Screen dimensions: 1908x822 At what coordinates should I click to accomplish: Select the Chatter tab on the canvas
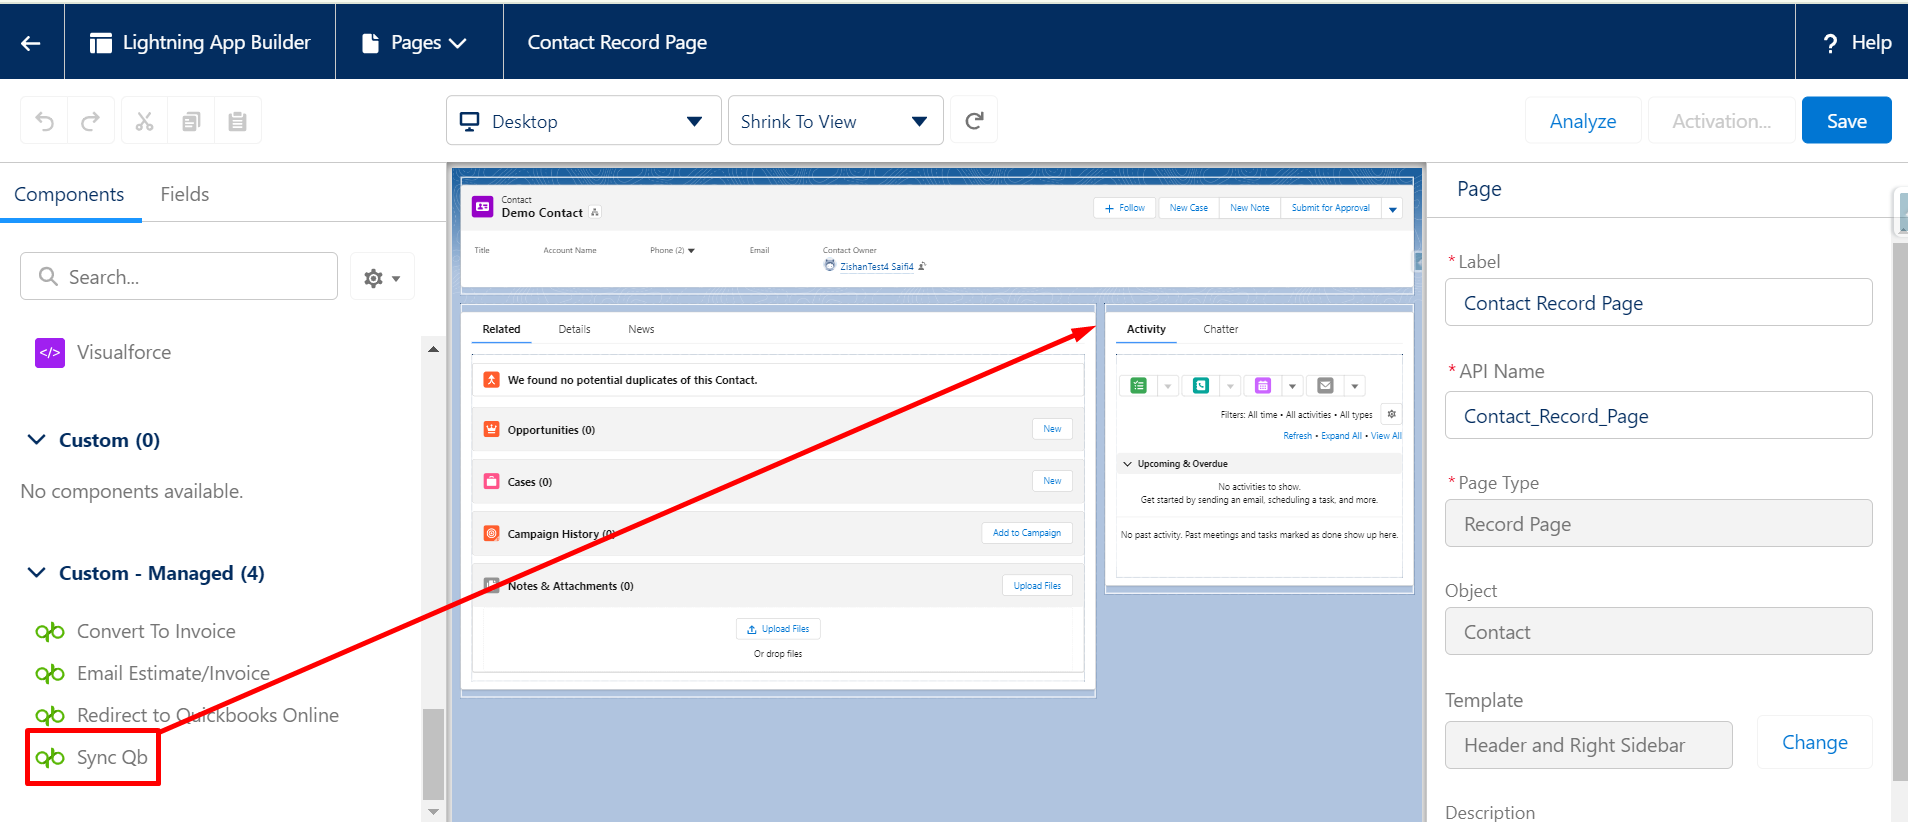coord(1220,329)
